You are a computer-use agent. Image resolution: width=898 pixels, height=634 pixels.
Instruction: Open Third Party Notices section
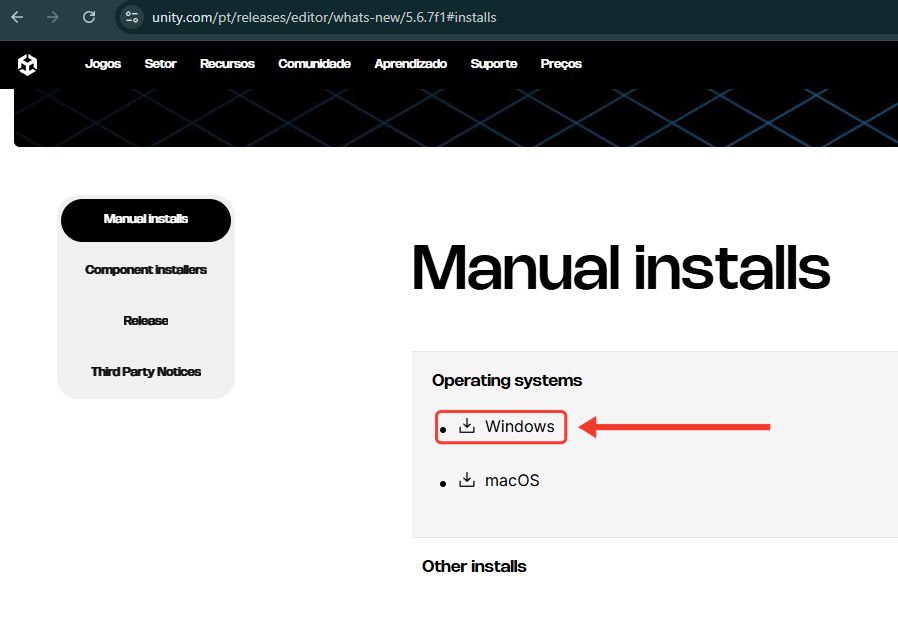click(146, 372)
